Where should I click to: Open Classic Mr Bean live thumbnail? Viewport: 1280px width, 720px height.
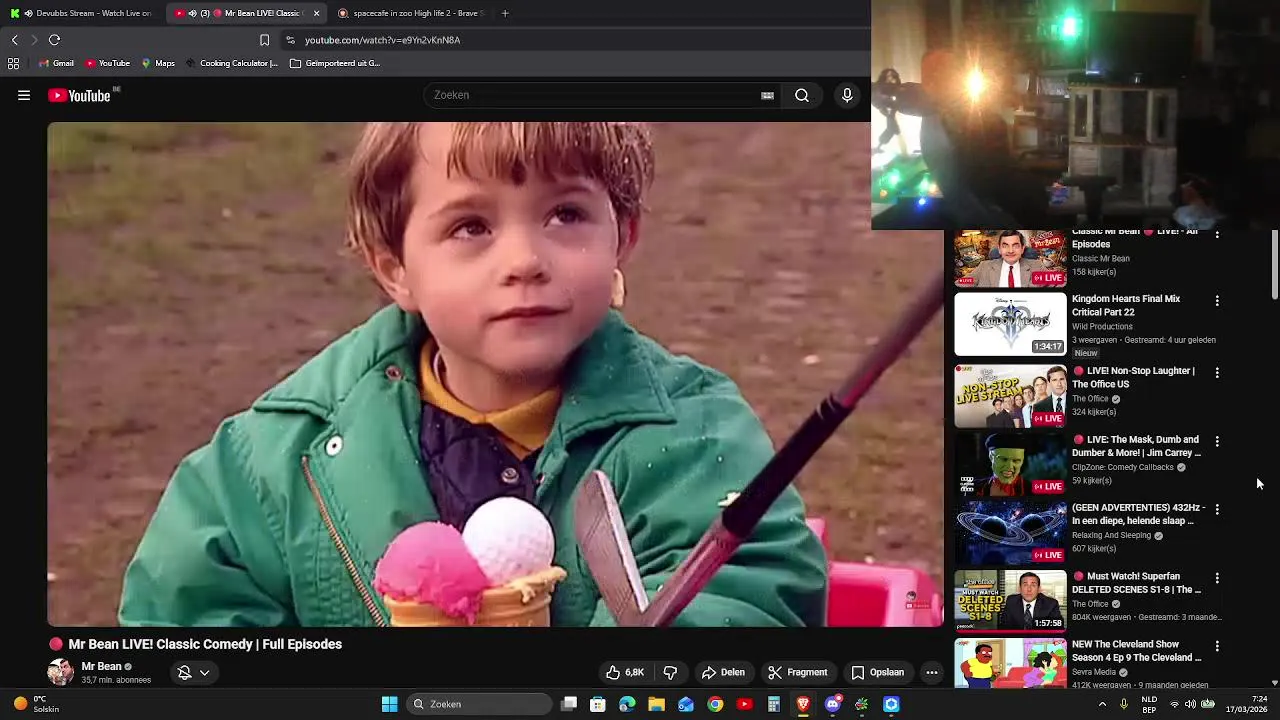click(x=1010, y=258)
